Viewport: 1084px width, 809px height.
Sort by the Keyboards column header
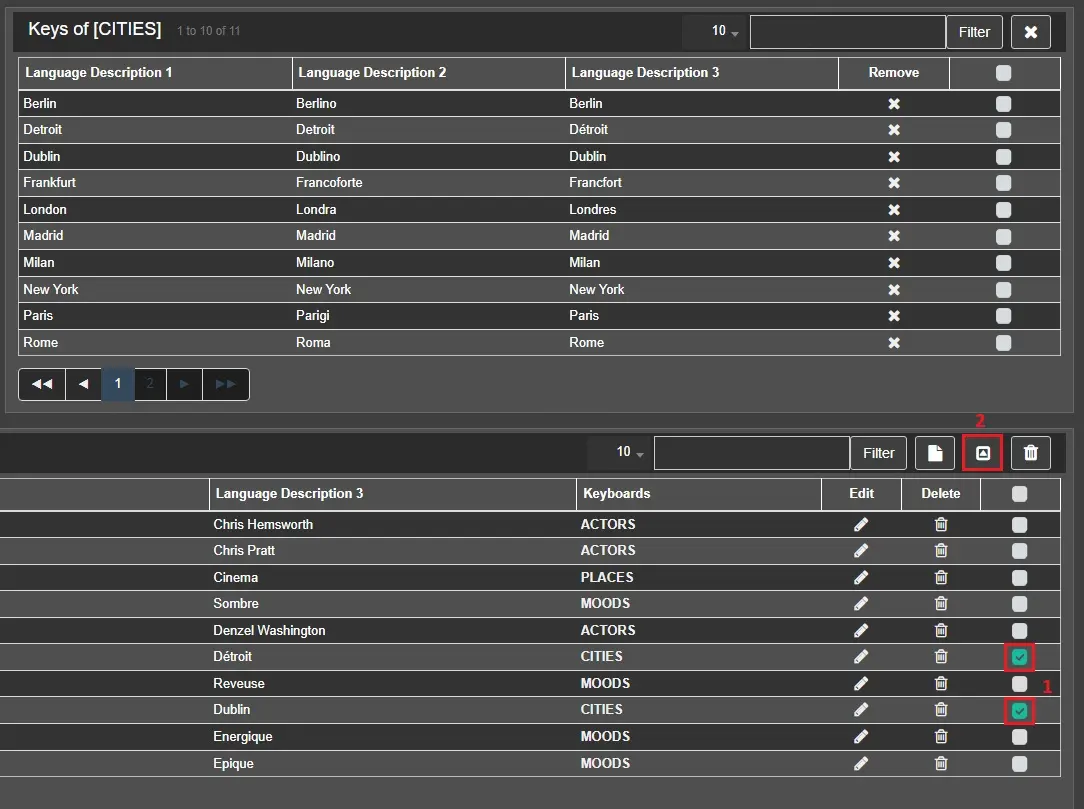[x=617, y=493]
